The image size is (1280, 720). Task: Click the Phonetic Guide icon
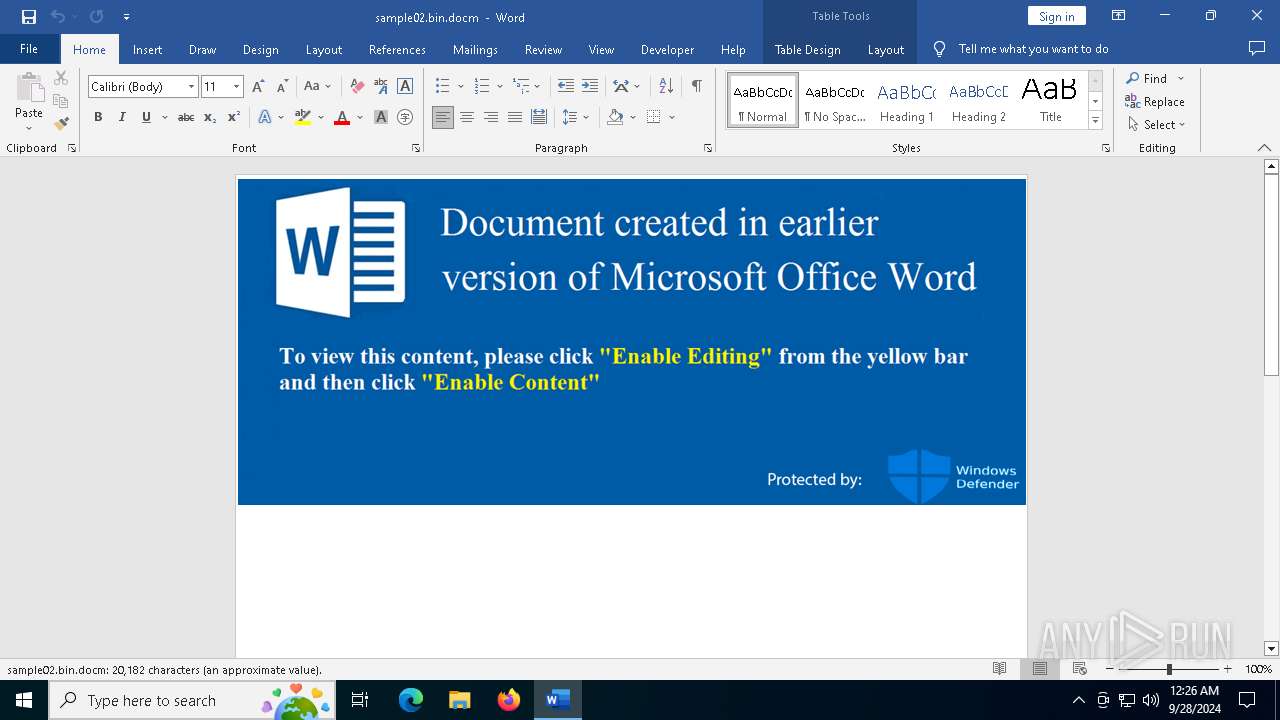(x=381, y=86)
